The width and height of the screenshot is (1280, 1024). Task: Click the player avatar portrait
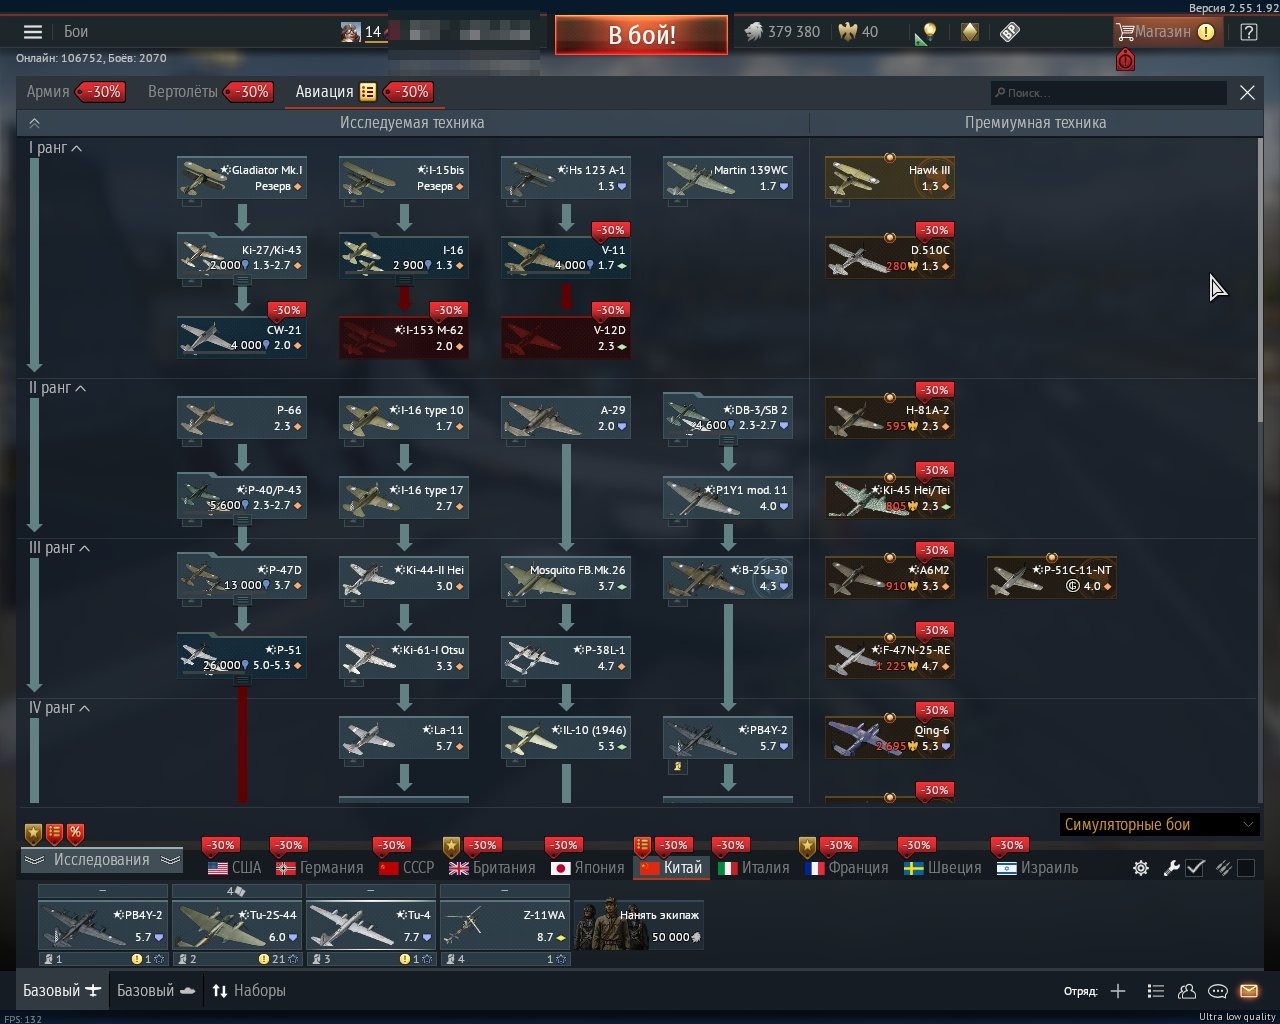click(350, 32)
